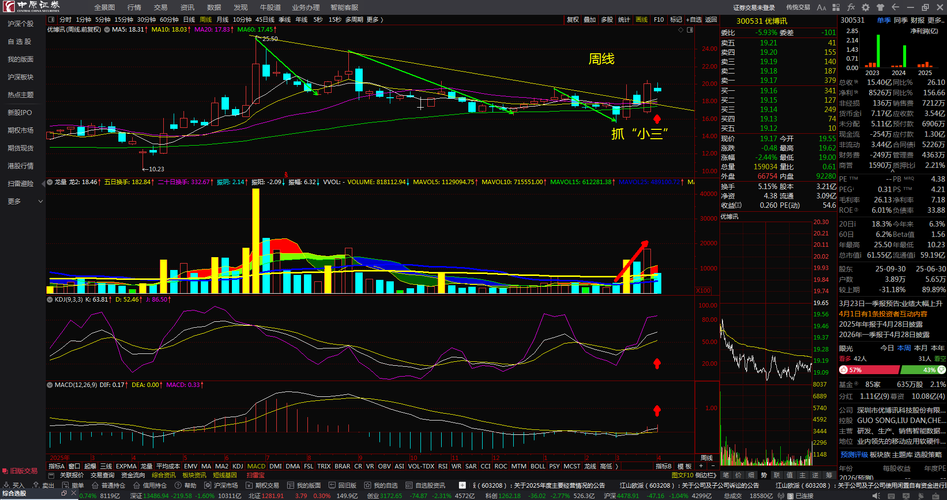The image size is (947, 500).
Task: Open 4月1日有1条投资者互动内容 news link
Action: coord(883,314)
